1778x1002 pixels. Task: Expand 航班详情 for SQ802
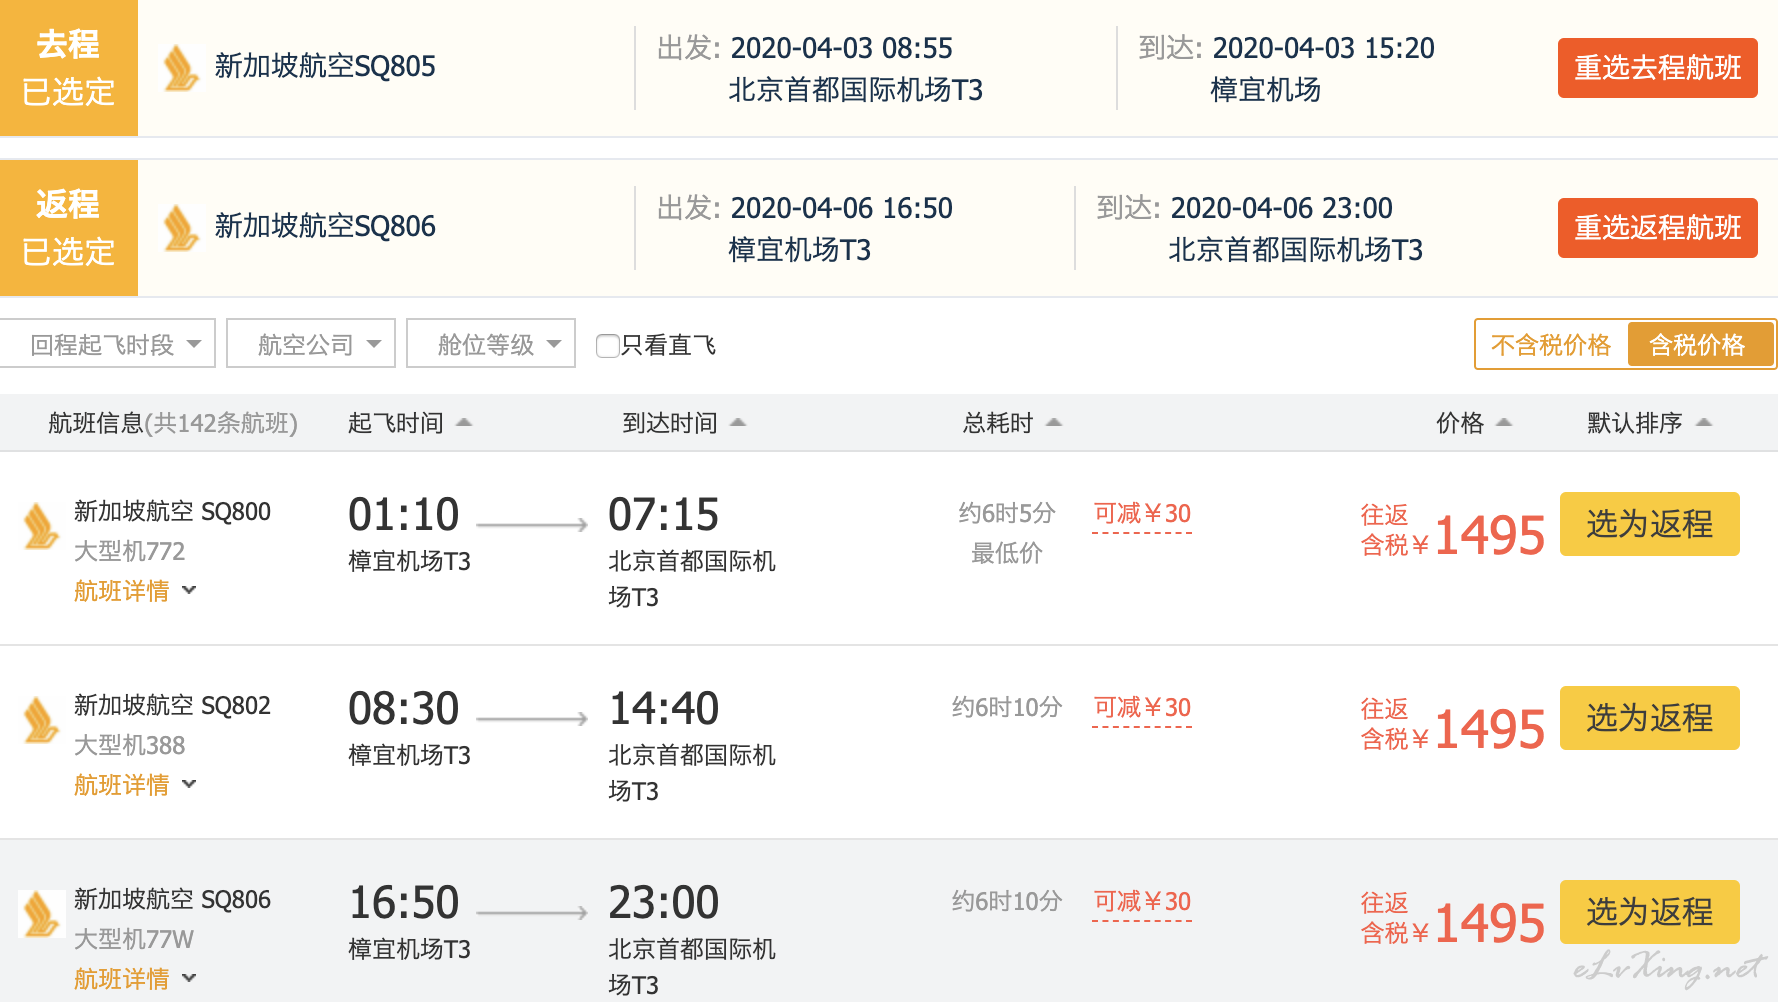(135, 785)
